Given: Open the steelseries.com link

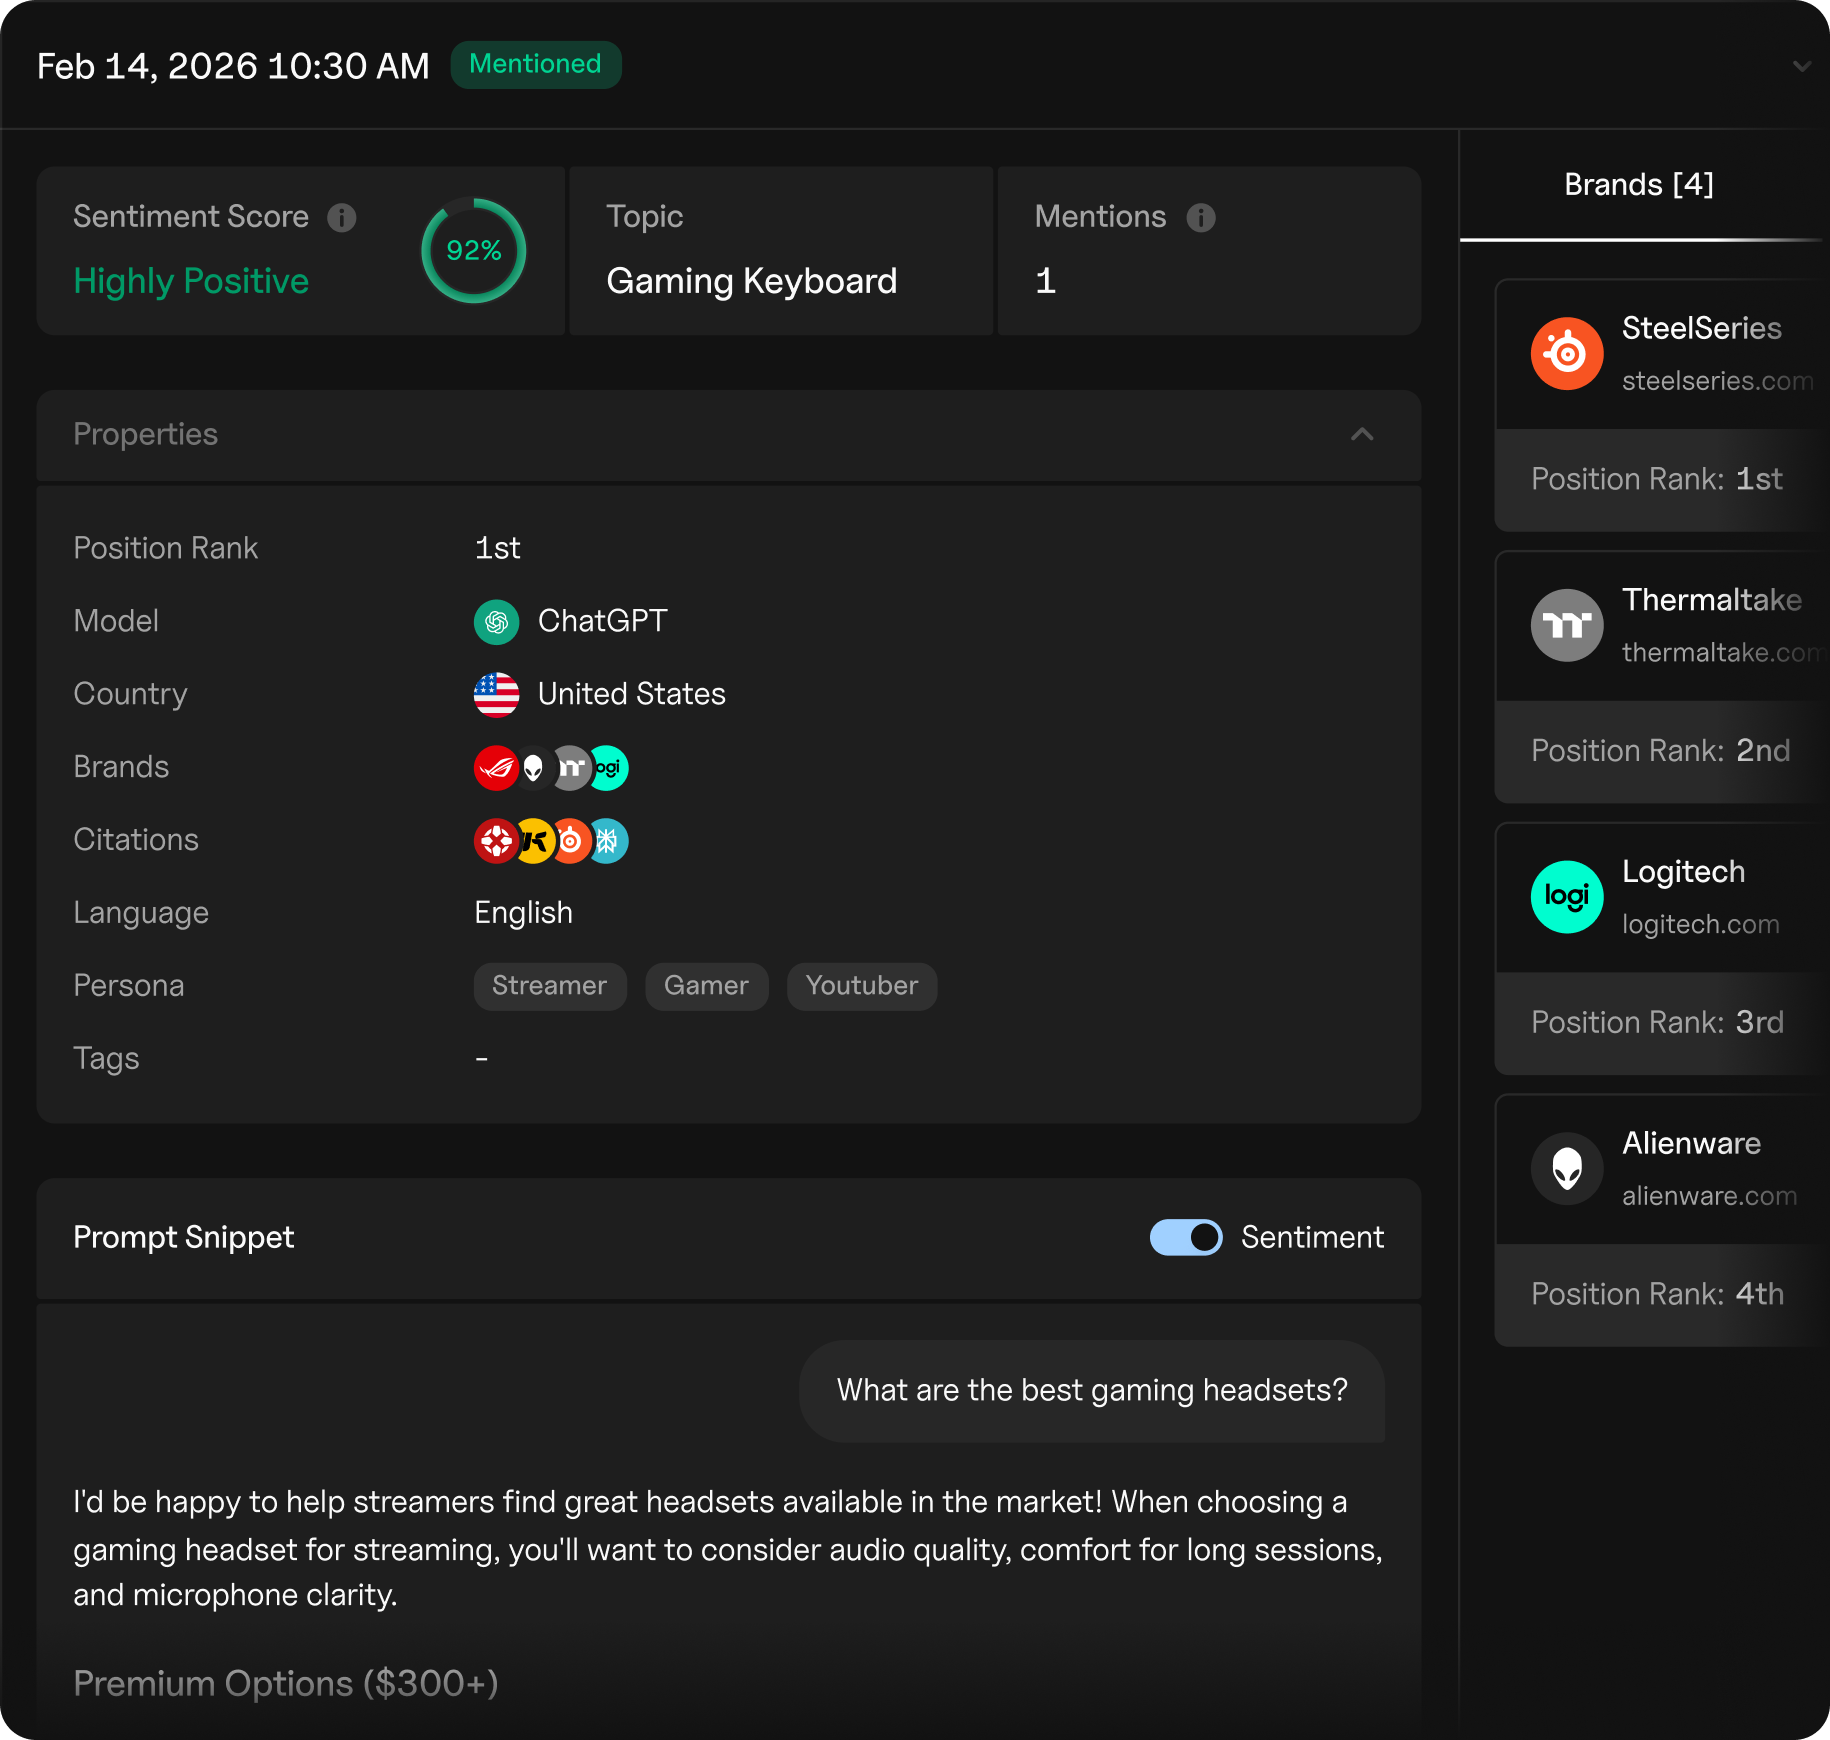Looking at the screenshot, I should point(1716,381).
